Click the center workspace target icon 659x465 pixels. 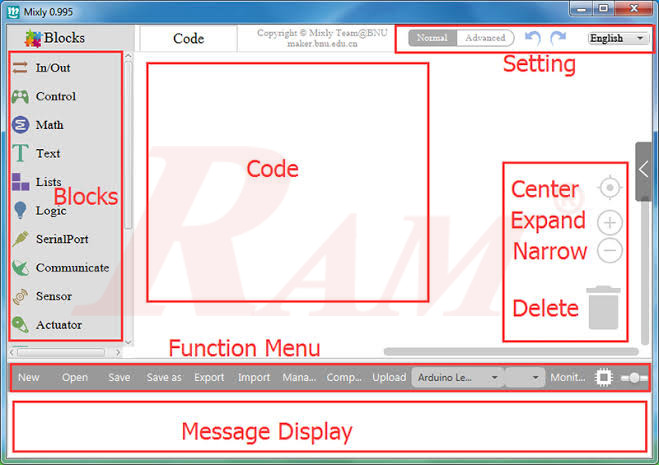(609, 188)
